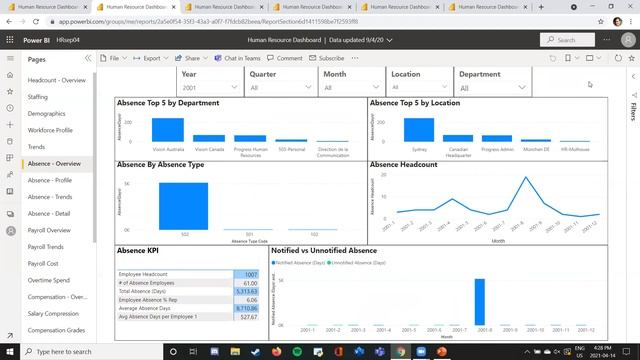Open the View layout icon in toolbar

(x=589, y=58)
